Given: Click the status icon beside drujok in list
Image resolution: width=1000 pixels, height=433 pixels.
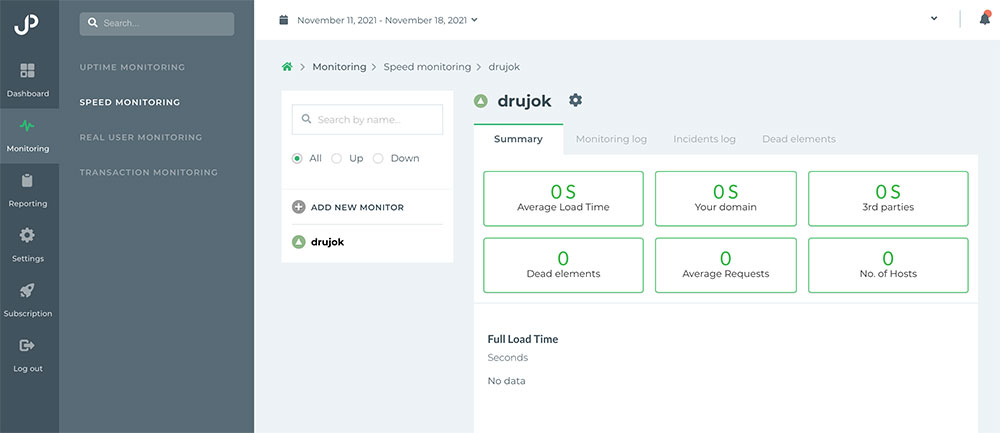Looking at the screenshot, I should click(298, 242).
